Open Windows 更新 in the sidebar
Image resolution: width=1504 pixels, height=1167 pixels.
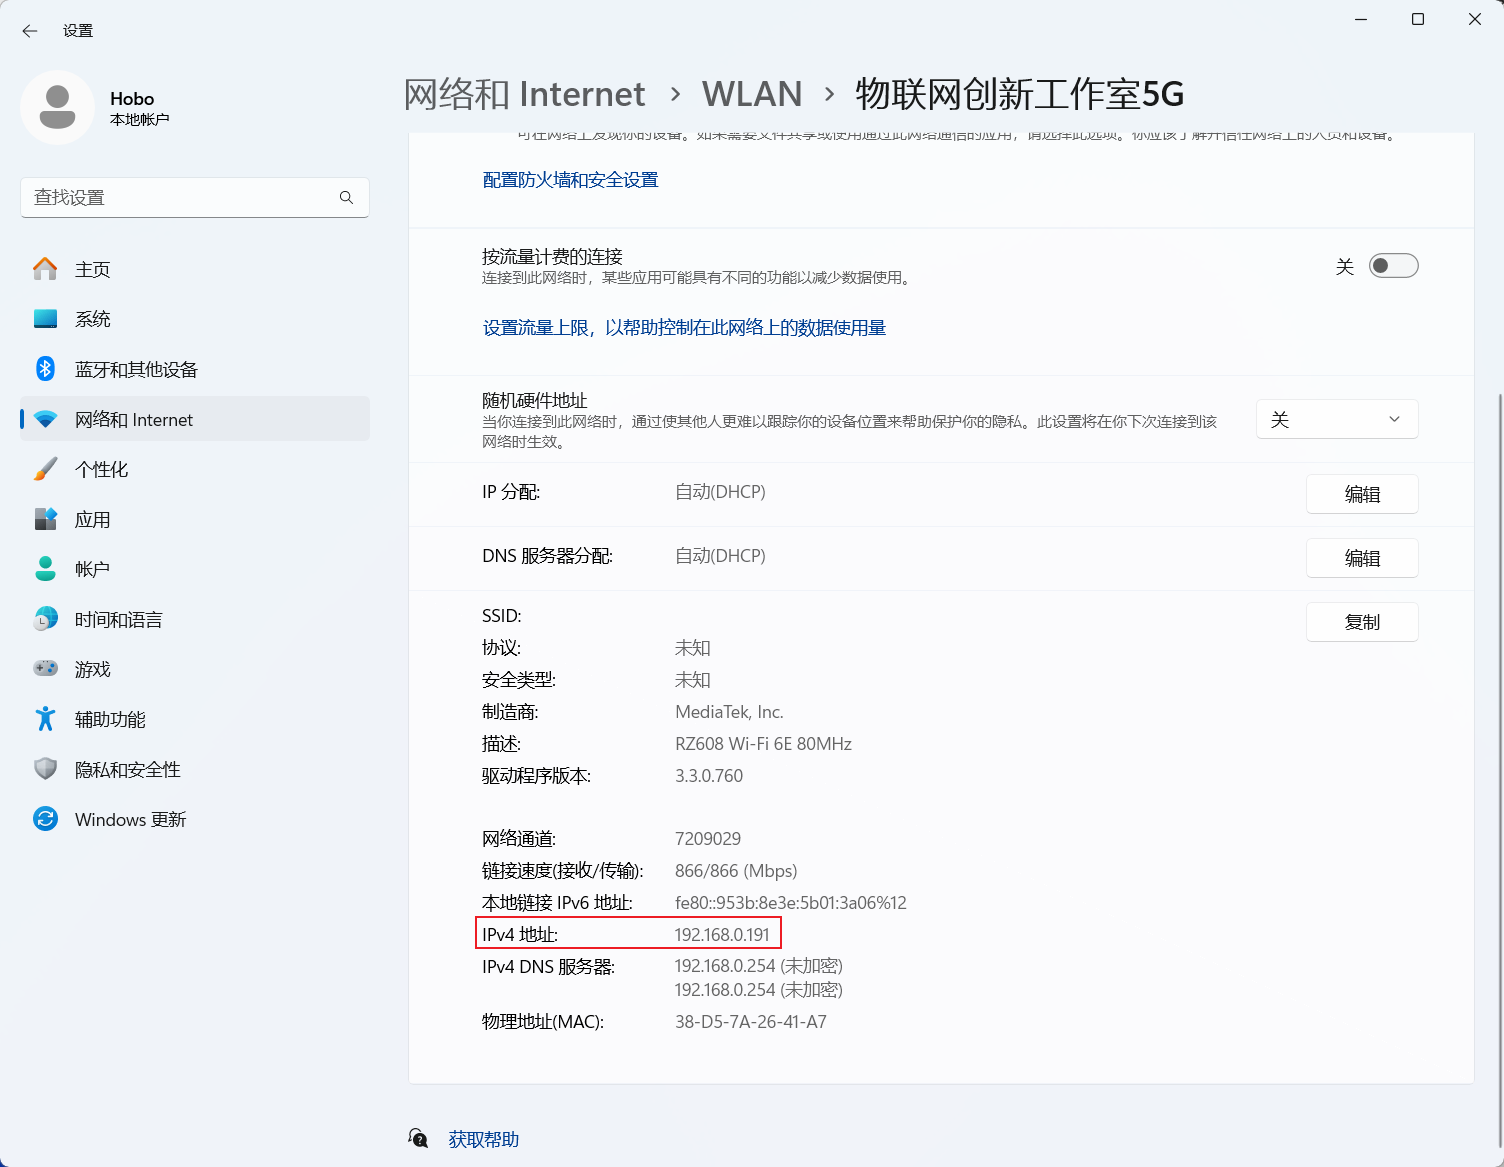click(130, 819)
